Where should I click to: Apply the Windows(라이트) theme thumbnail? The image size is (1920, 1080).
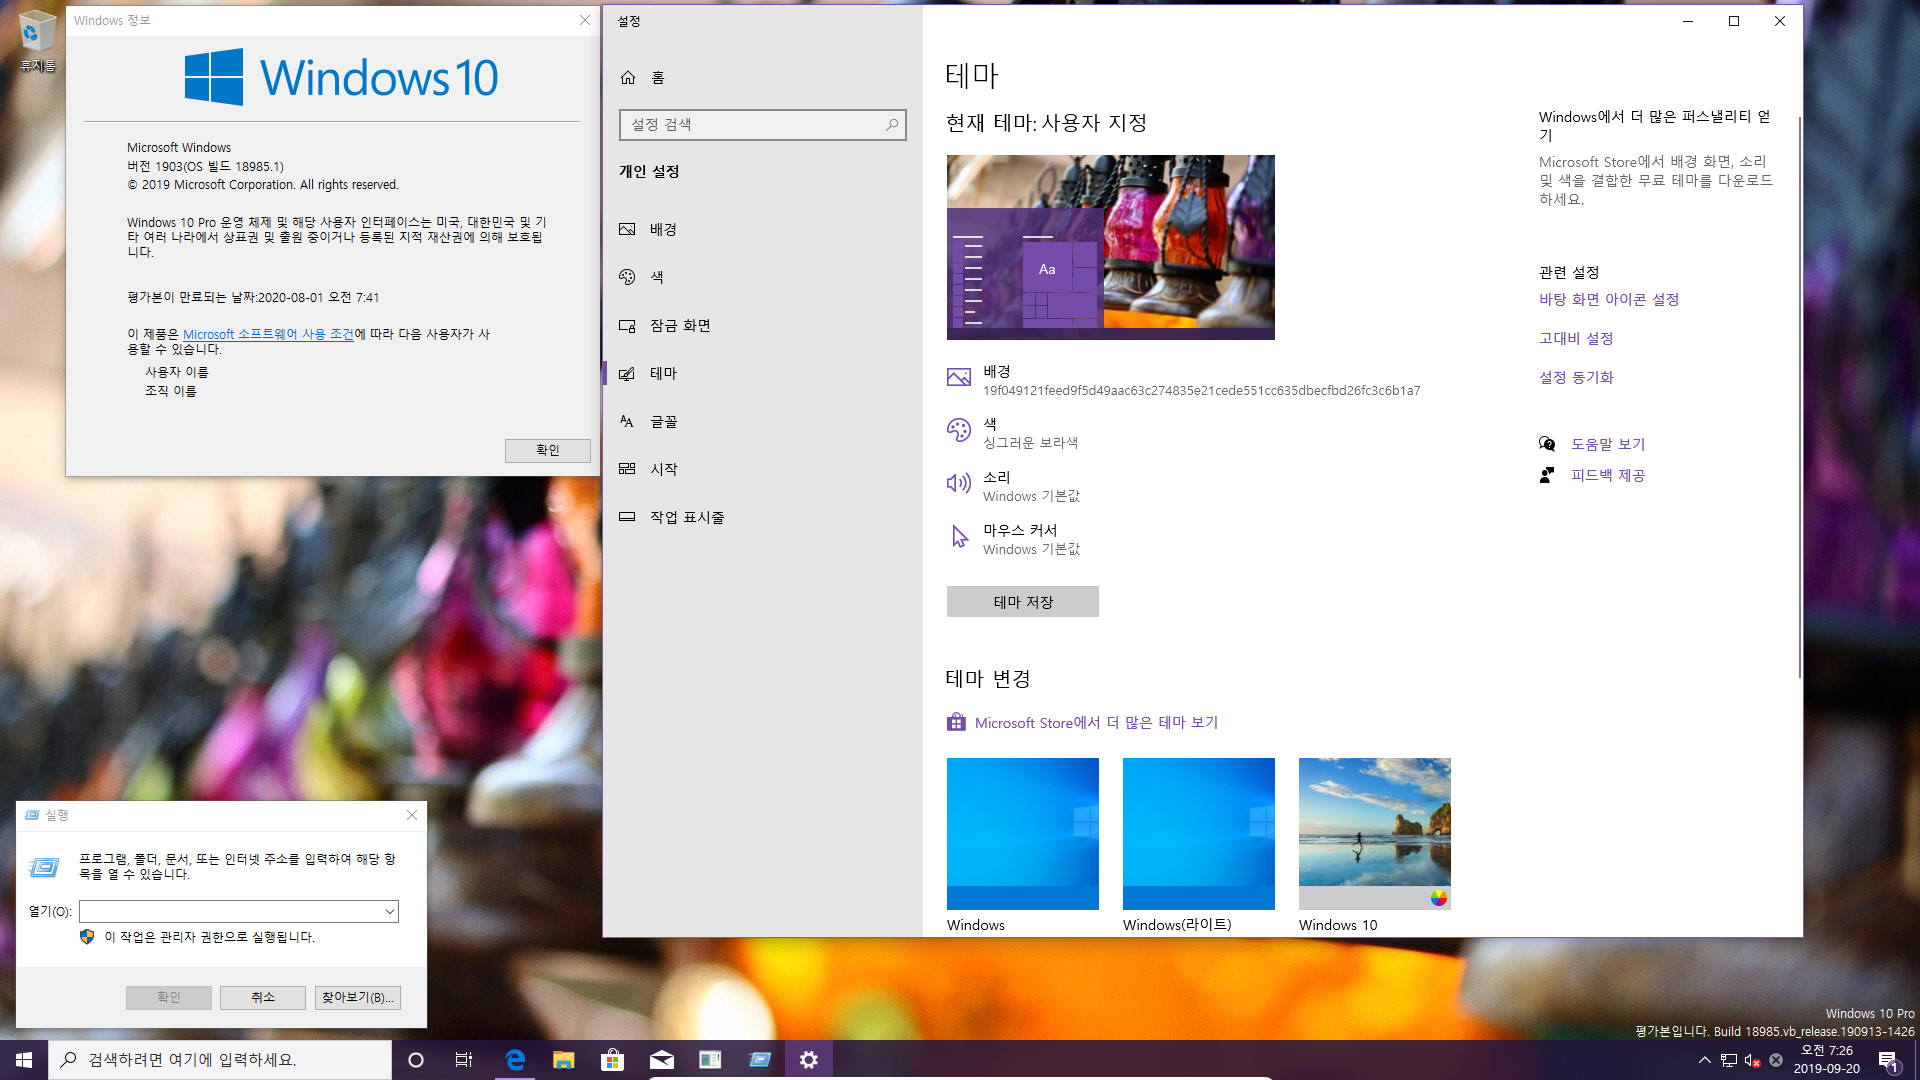pos(1198,834)
